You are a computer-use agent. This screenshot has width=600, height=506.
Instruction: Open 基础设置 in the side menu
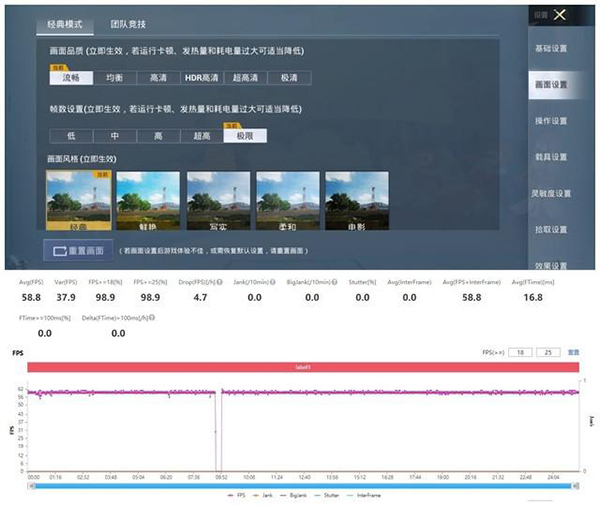point(551,48)
